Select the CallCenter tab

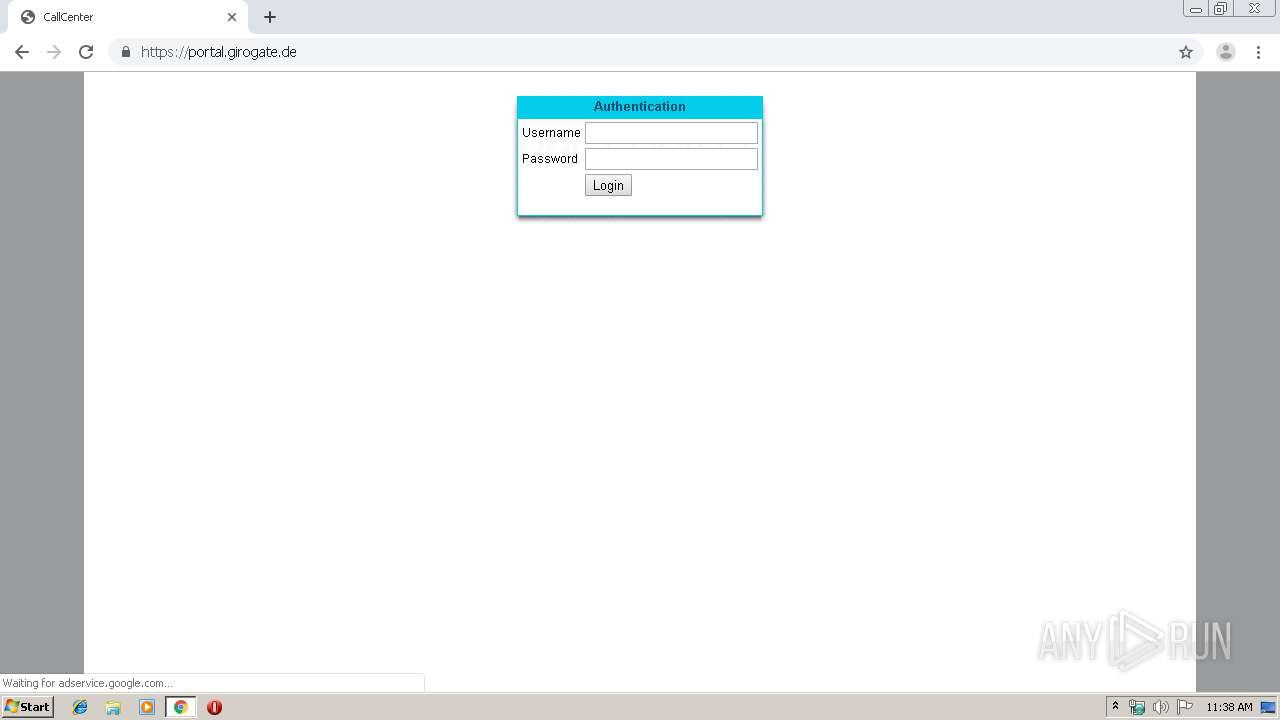(x=128, y=17)
